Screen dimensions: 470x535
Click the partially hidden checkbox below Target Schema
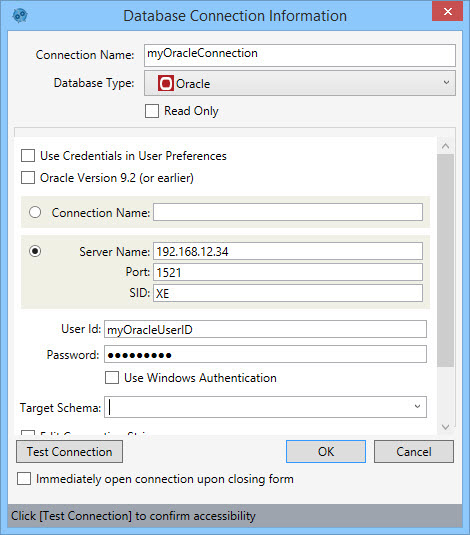pos(28,433)
